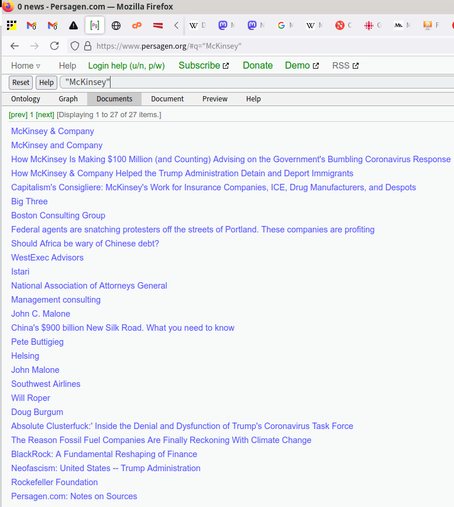Open the "Doug Burgum" document
454x507 pixels.
tap(37, 412)
